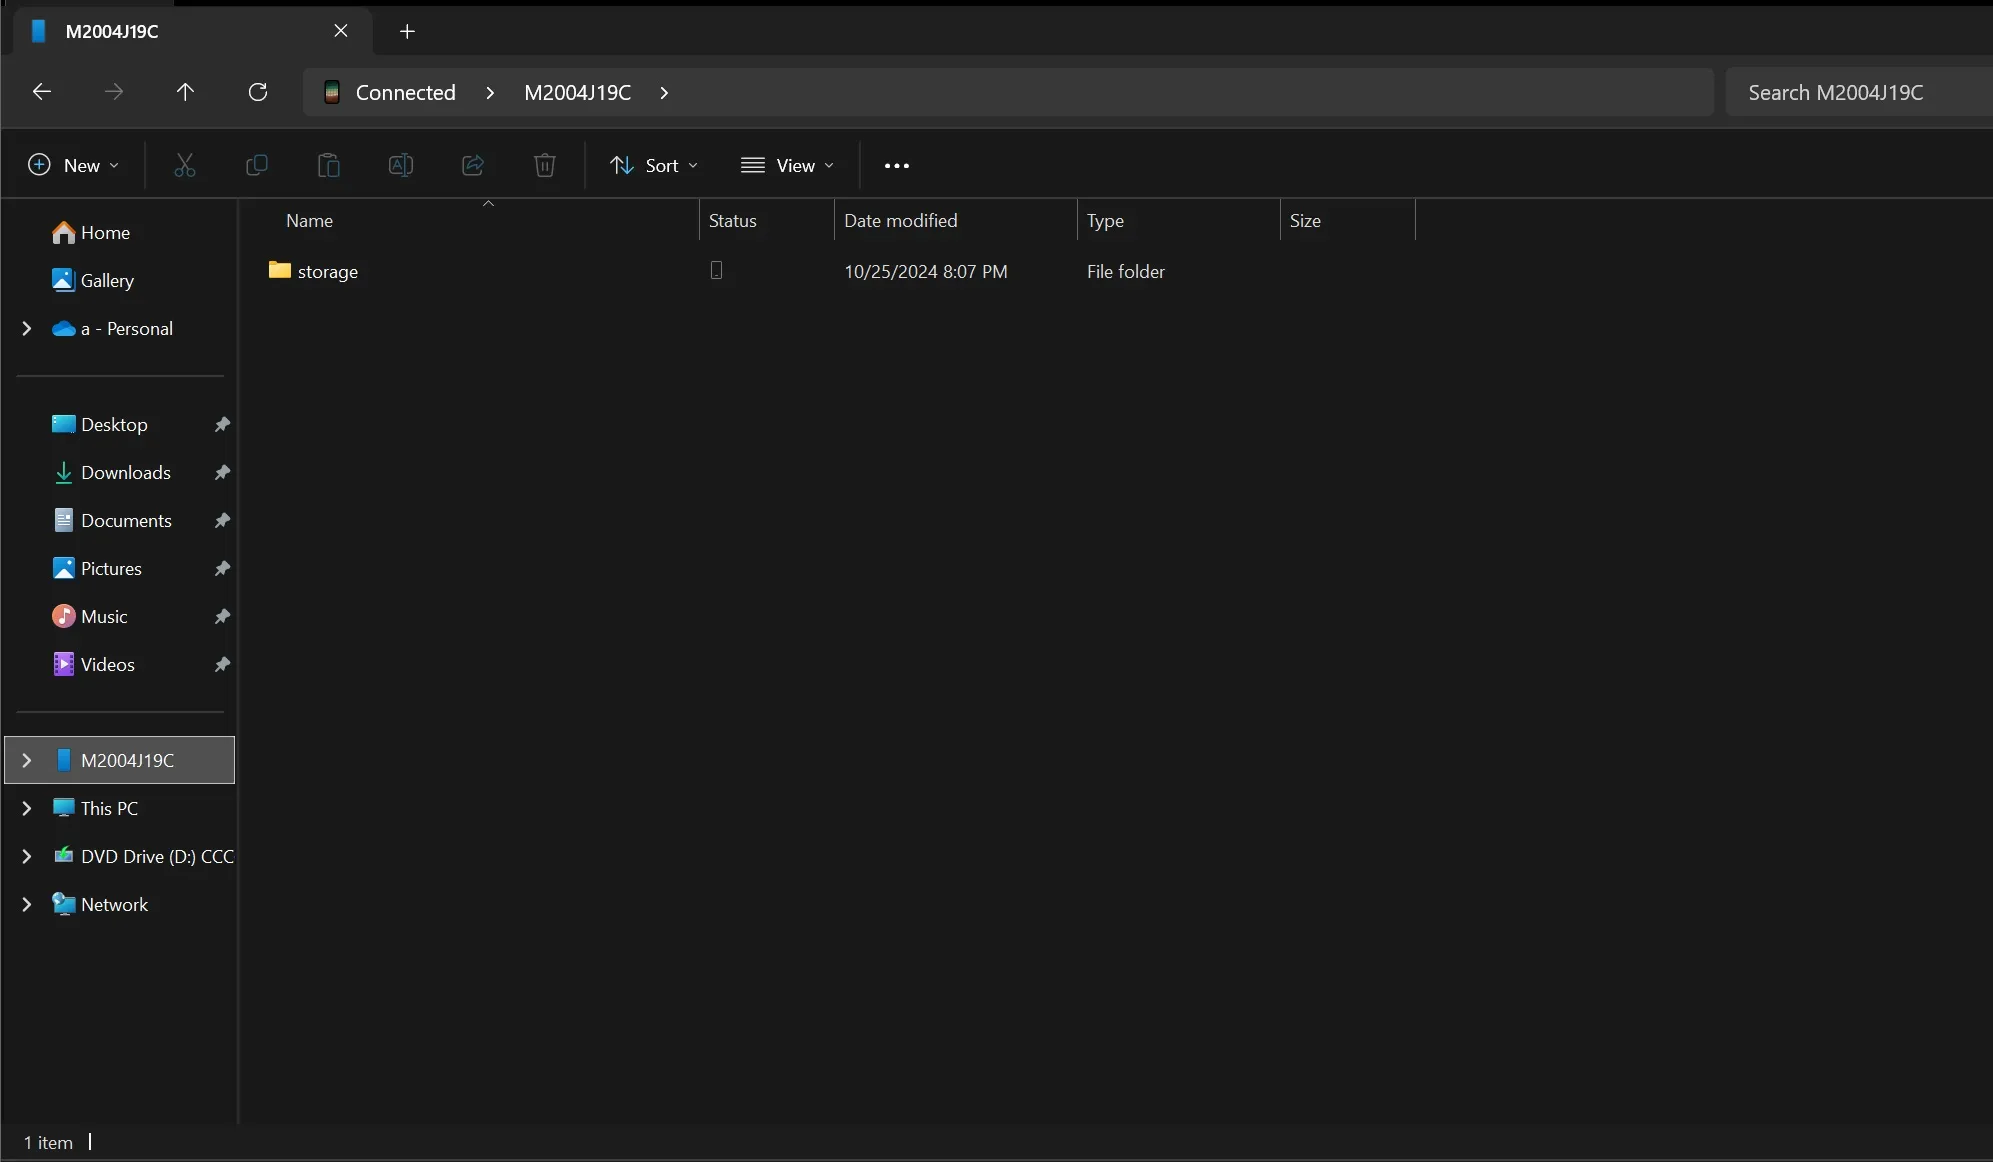Screen dimensions: 1993x1162
Task: Click the Refresh navigation button
Action: coord(257,93)
